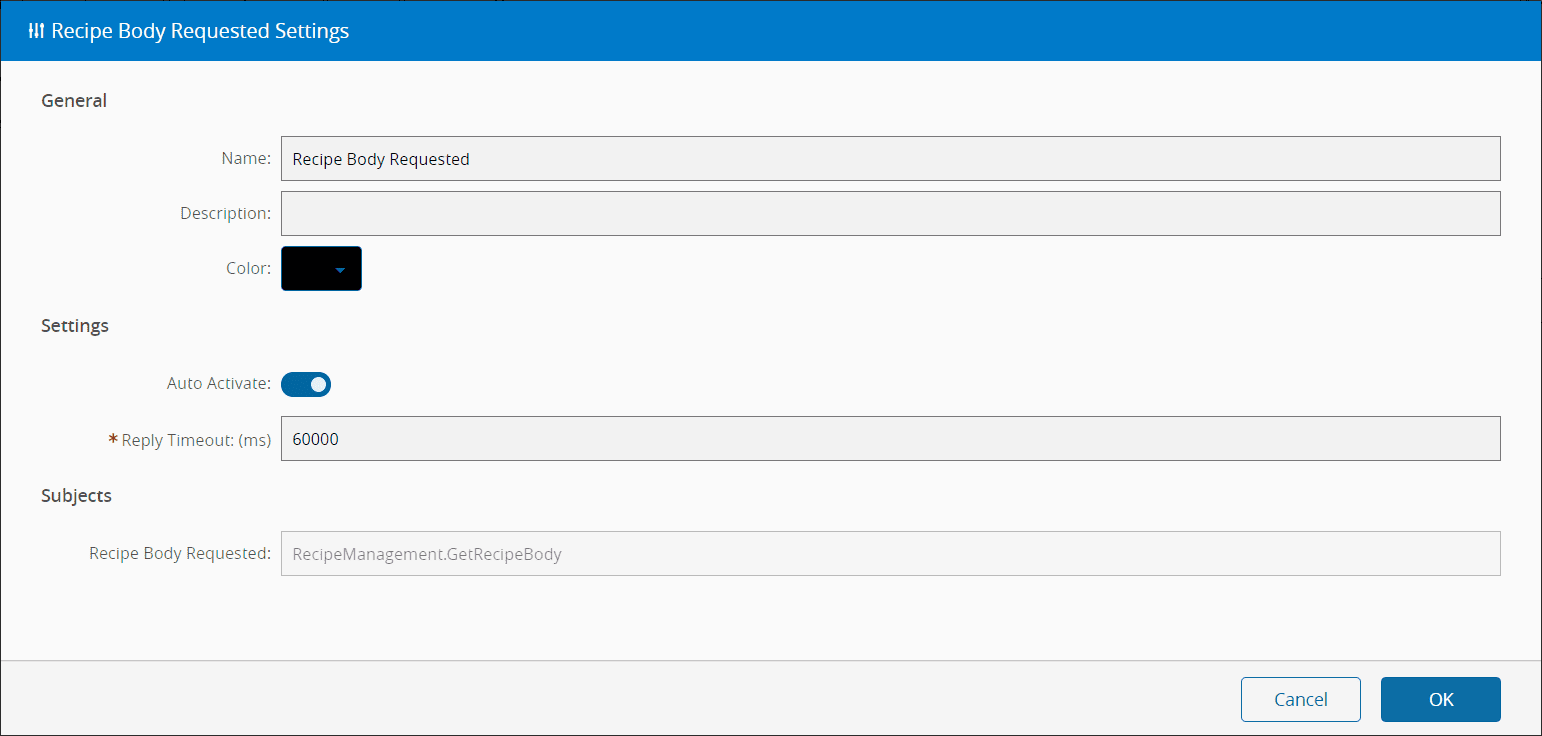The height and width of the screenshot is (736, 1542).
Task: Click the Name field label
Action: [x=246, y=159]
